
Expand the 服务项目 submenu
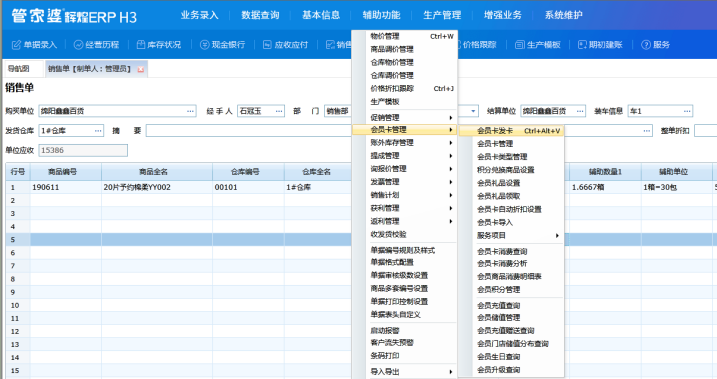517,235
